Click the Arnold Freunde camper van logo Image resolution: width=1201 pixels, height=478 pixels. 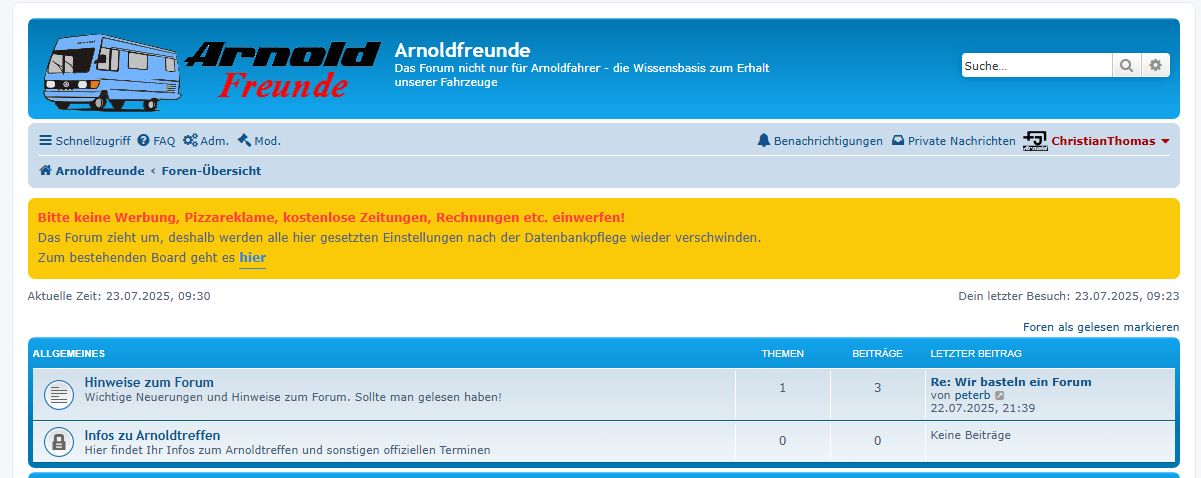point(212,70)
